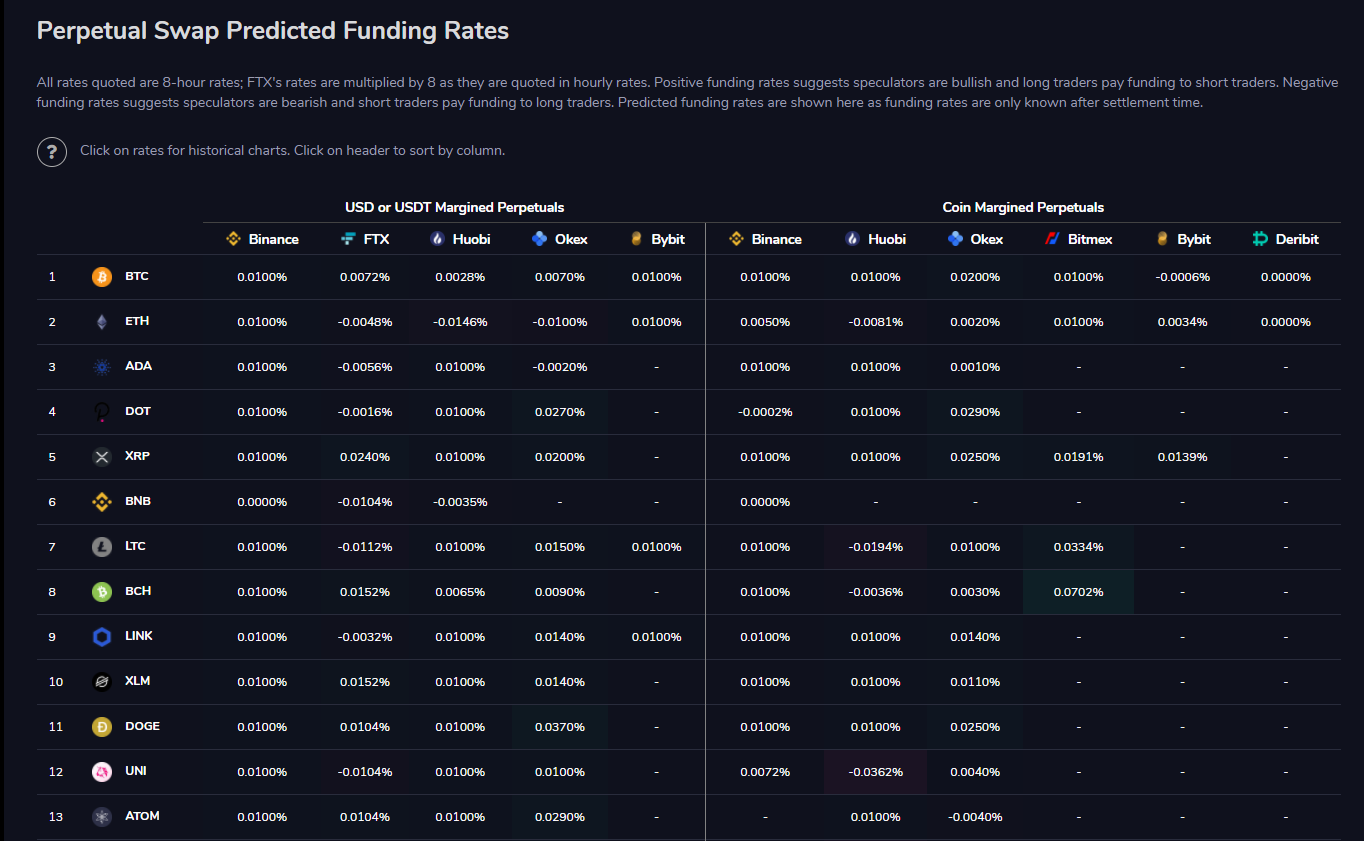Open XRP Bybit 0.0139% rate chart
The image size is (1364, 841).
[x=1182, y=457]
